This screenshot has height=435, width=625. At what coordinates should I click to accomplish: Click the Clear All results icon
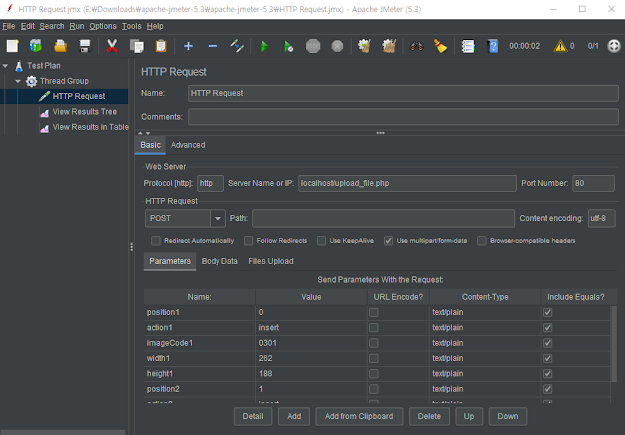(x=389, y=46)
